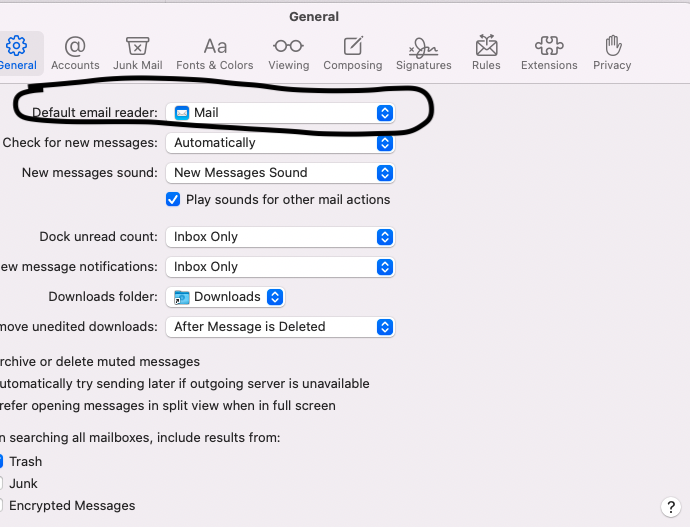Open Rules preferences envelope icon

486,46
